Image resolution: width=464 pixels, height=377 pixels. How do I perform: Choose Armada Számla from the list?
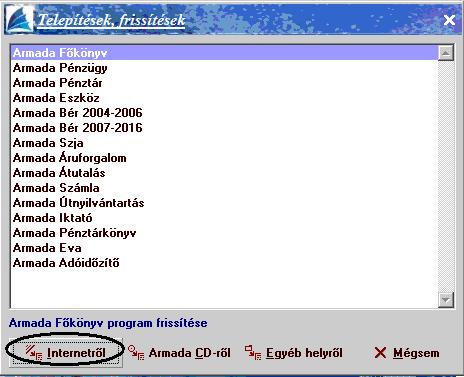coord(224,188)
